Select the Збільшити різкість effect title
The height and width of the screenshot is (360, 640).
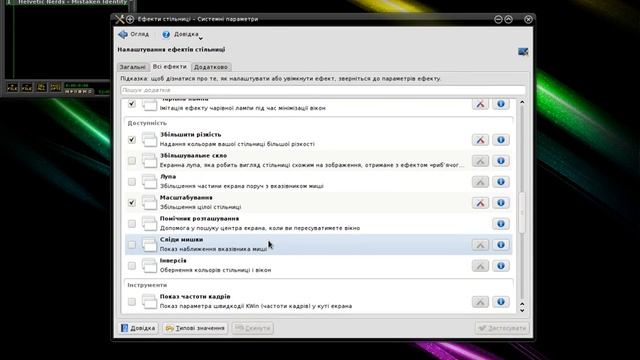[190, 134]
